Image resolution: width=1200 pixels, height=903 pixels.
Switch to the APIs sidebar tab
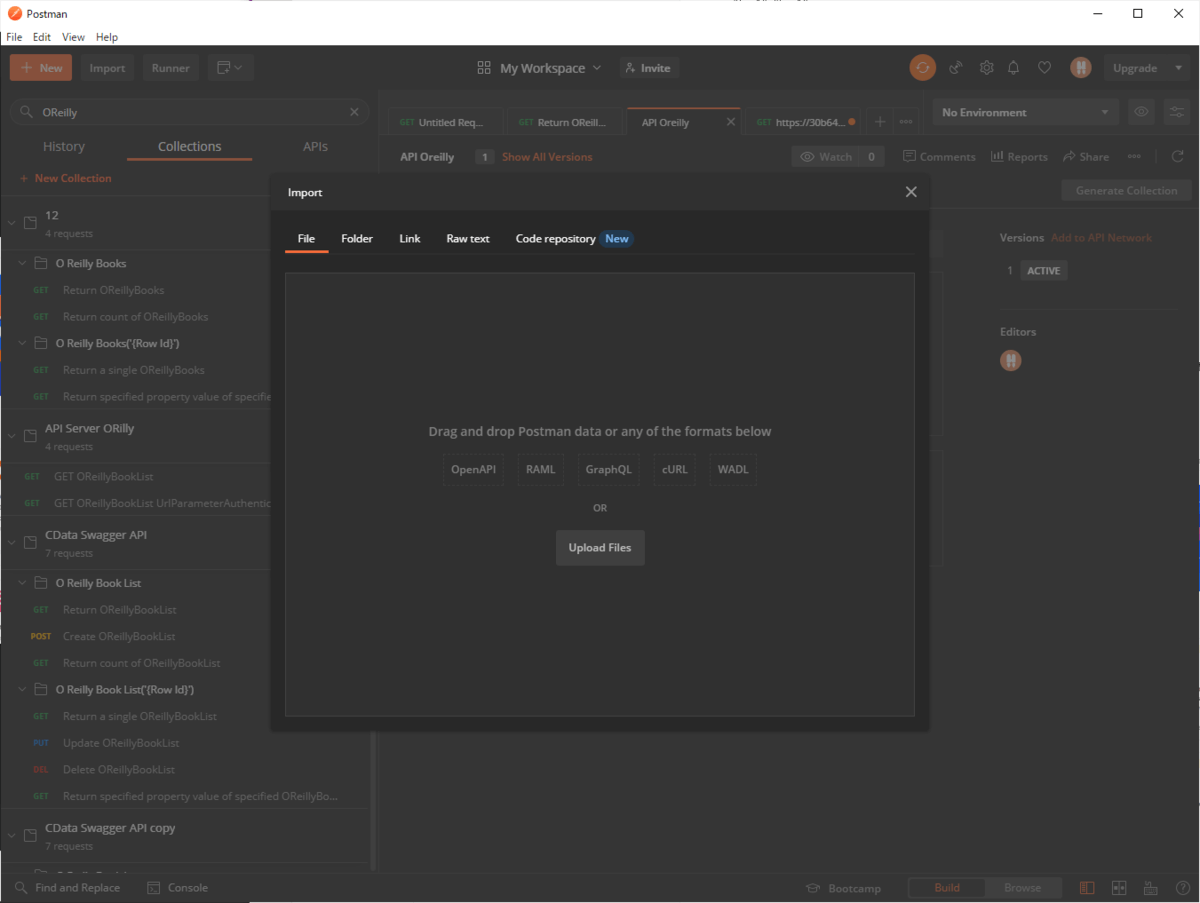(x=315, y=147)
